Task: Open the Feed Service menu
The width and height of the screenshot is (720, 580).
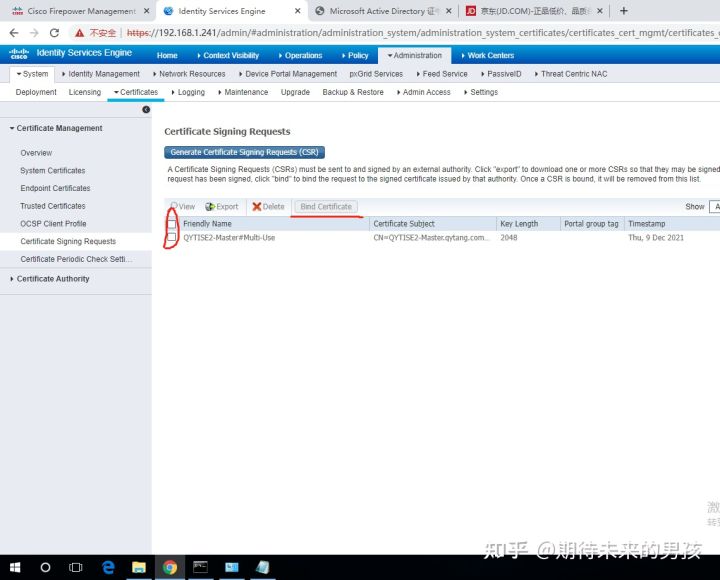Action: pyautogui.click(x=442, y=74)
